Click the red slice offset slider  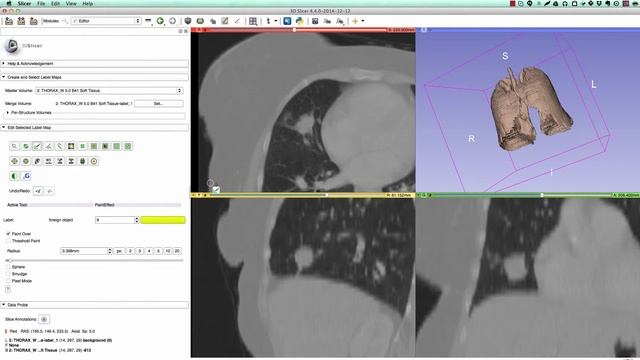pyautogui.click(x=294, y=30)
